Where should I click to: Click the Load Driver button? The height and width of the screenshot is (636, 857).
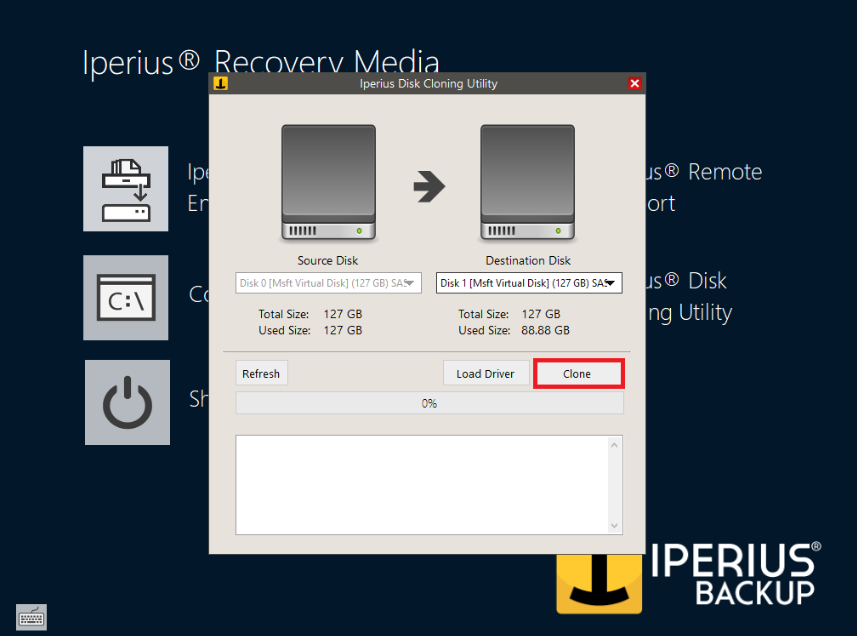point(486,373)
